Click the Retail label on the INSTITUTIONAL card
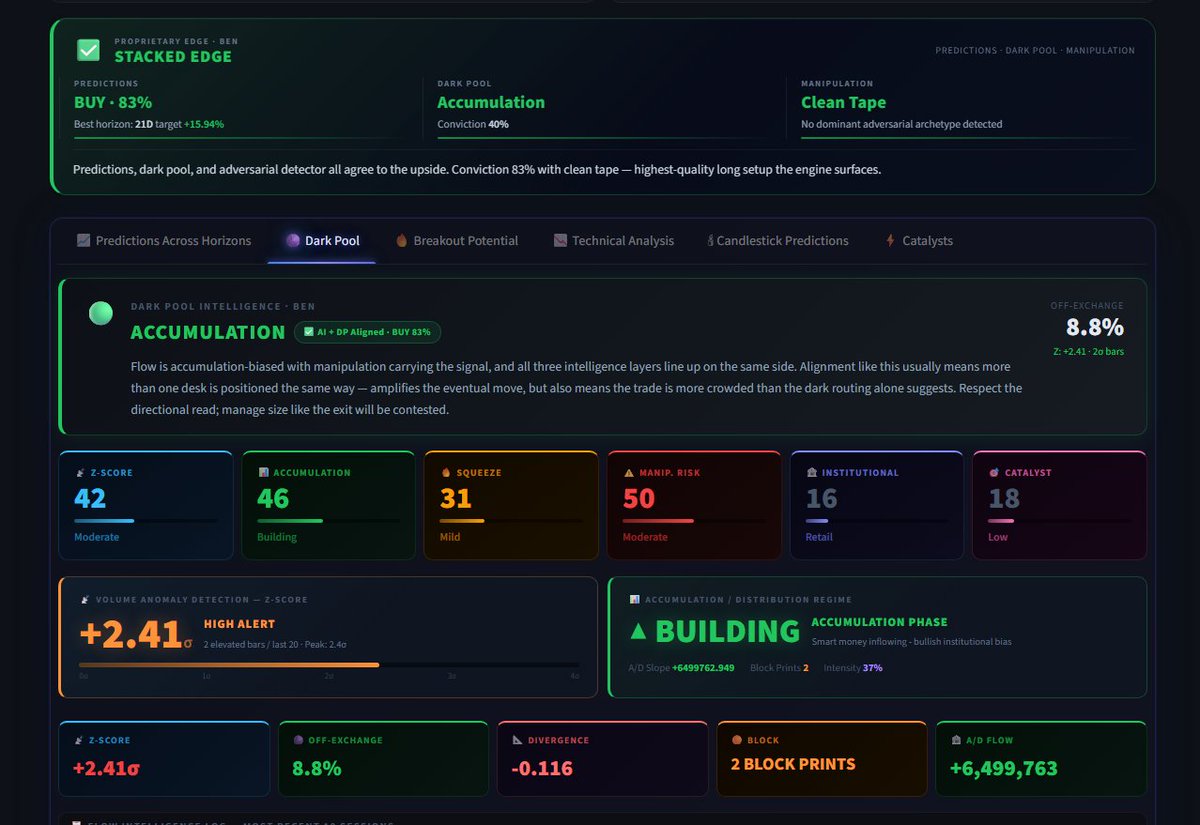The image size is (1200, 825). click(x=819, y=537)
